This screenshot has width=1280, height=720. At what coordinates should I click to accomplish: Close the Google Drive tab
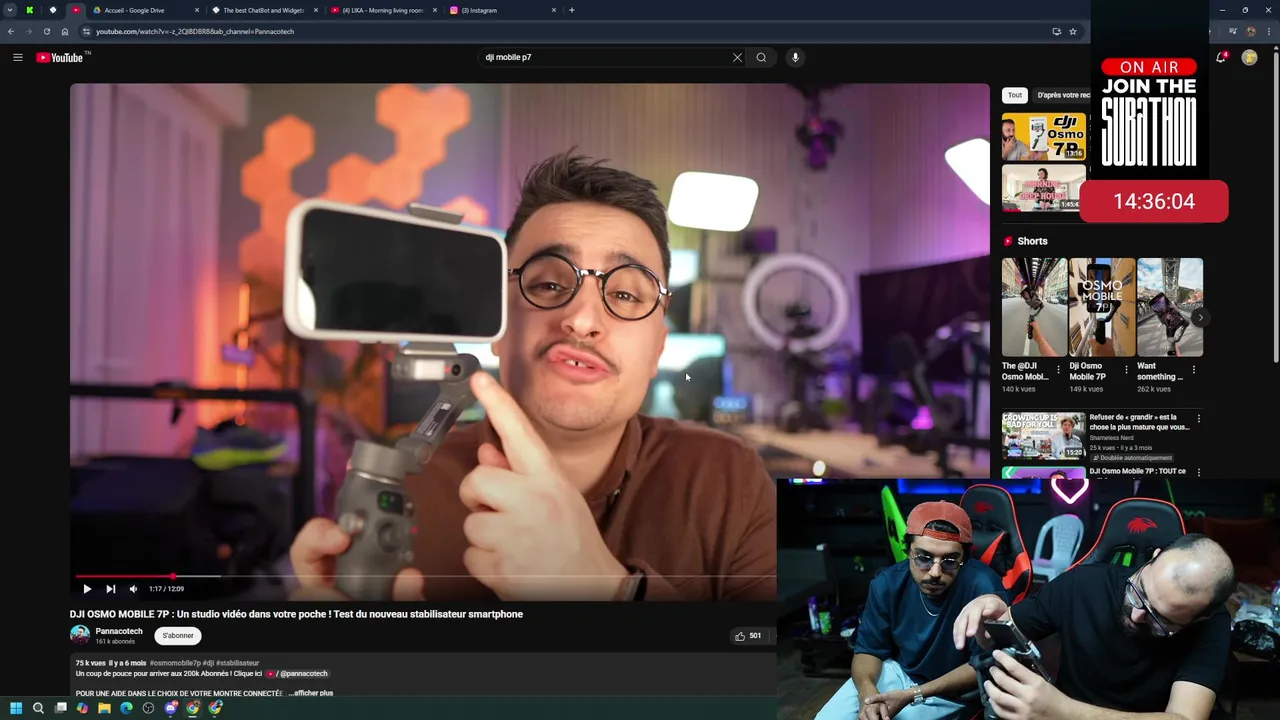197,10
